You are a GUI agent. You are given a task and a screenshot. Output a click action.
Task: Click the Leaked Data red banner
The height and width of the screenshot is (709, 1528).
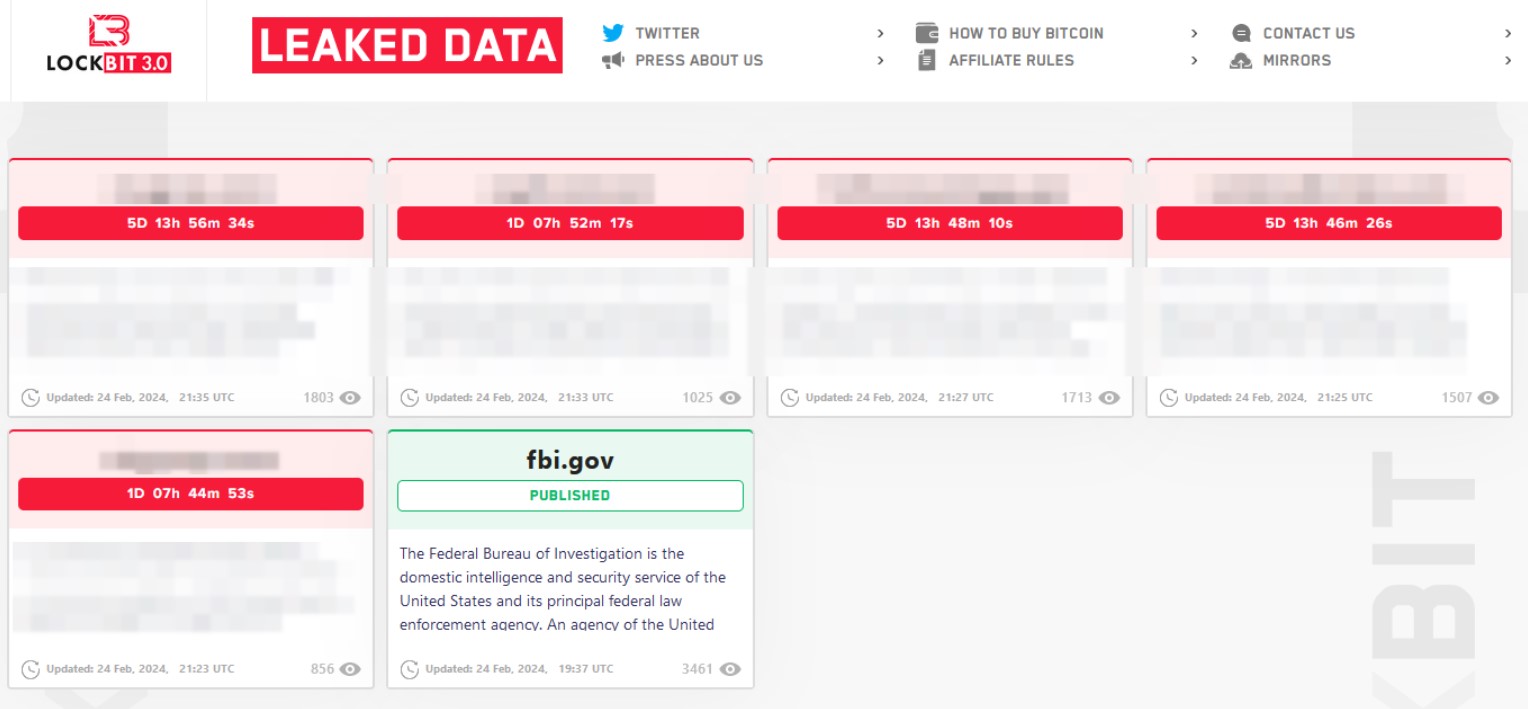(407, 46)
